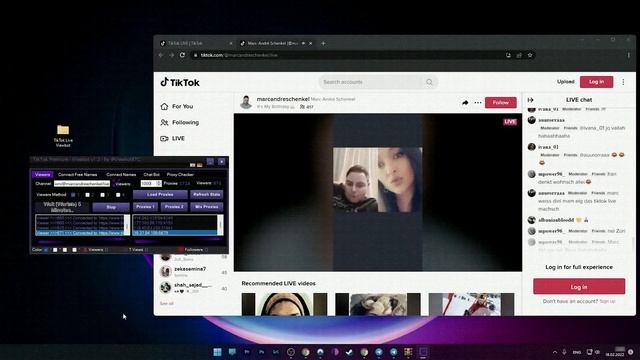
Task: Click the live video player
Action: (378, 192)
